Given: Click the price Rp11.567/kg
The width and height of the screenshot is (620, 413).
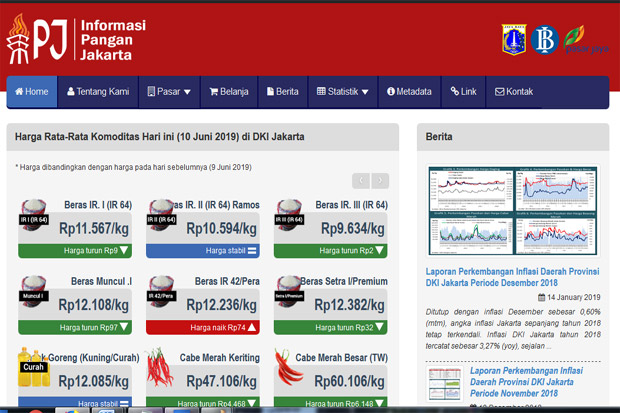Looking at the screenshot, I should 94,229.
